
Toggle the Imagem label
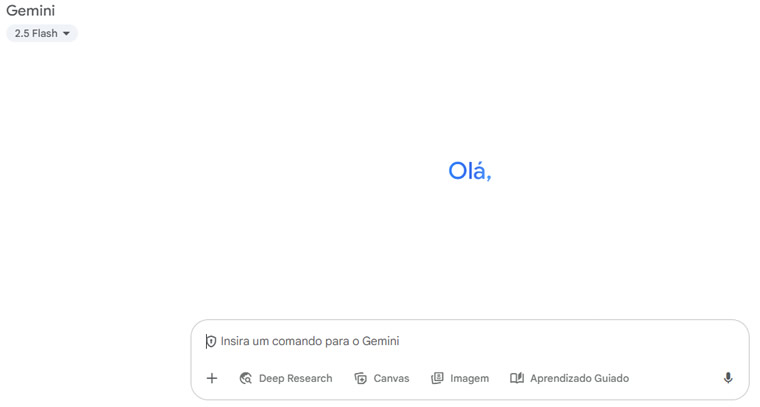(469, 378)
